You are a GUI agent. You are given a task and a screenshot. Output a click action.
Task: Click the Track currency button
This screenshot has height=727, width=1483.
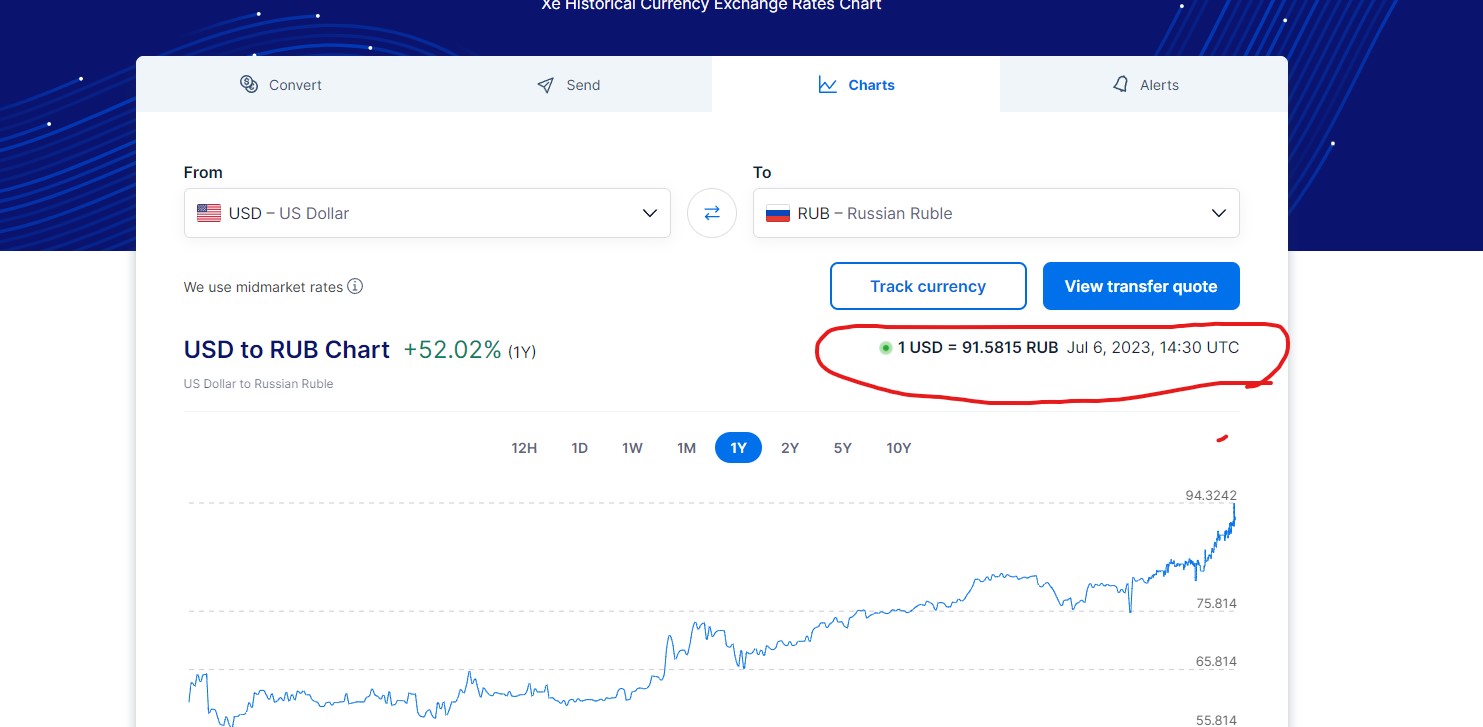[928, 286]
